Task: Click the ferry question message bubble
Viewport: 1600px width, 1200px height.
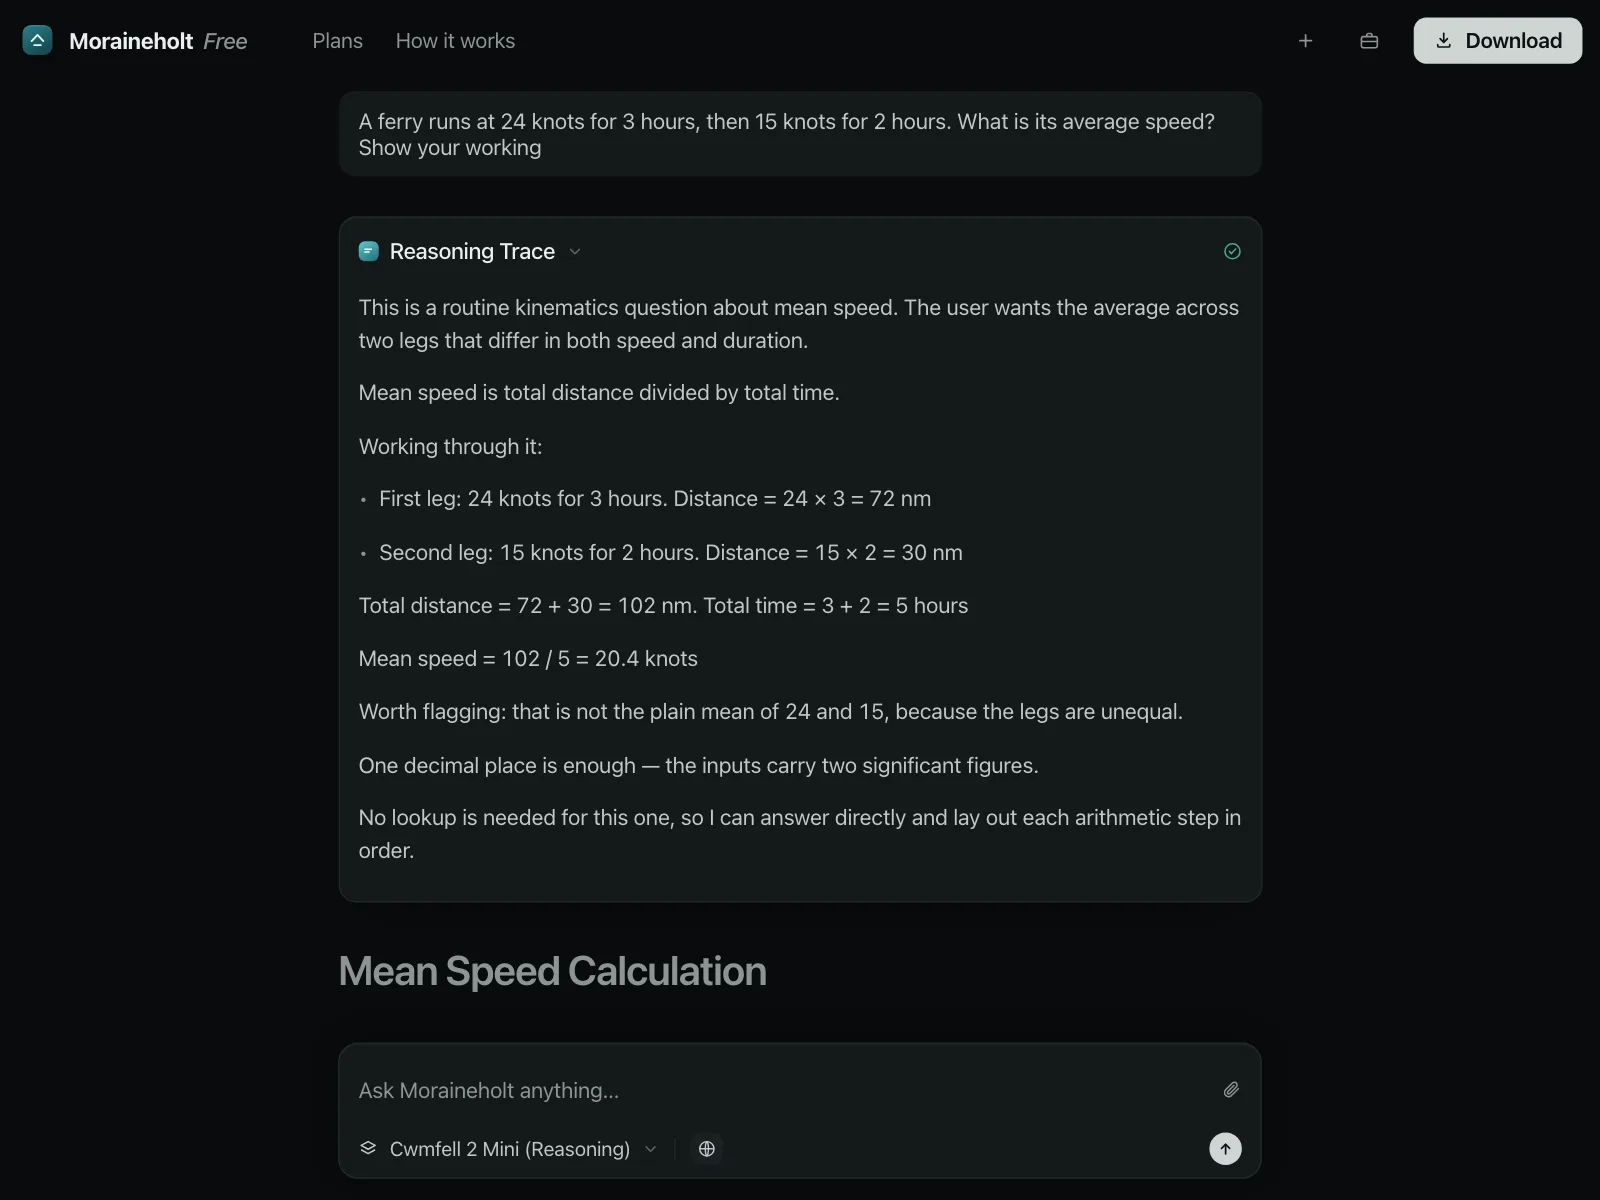Action: pos(800,134)
